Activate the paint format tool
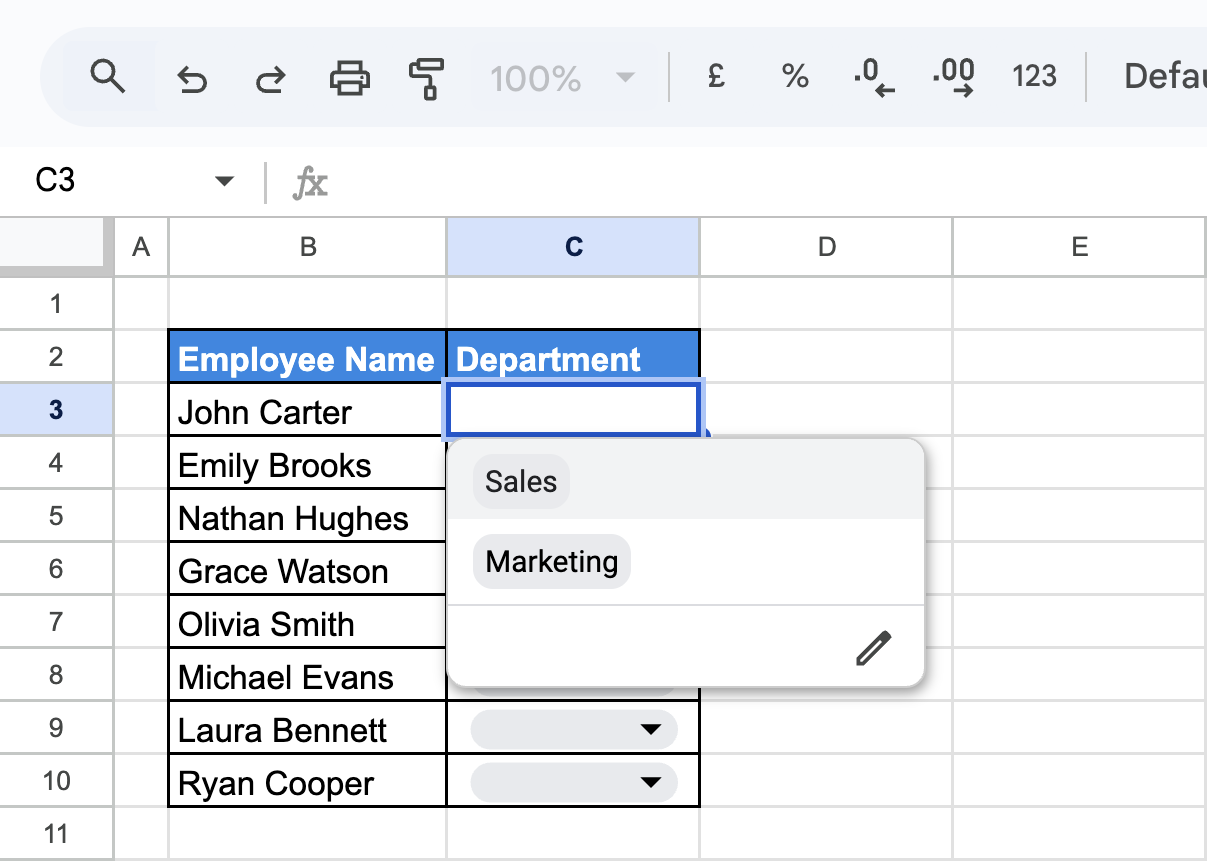This screenshot has height=861, width=1207. (x=427, y=77)
